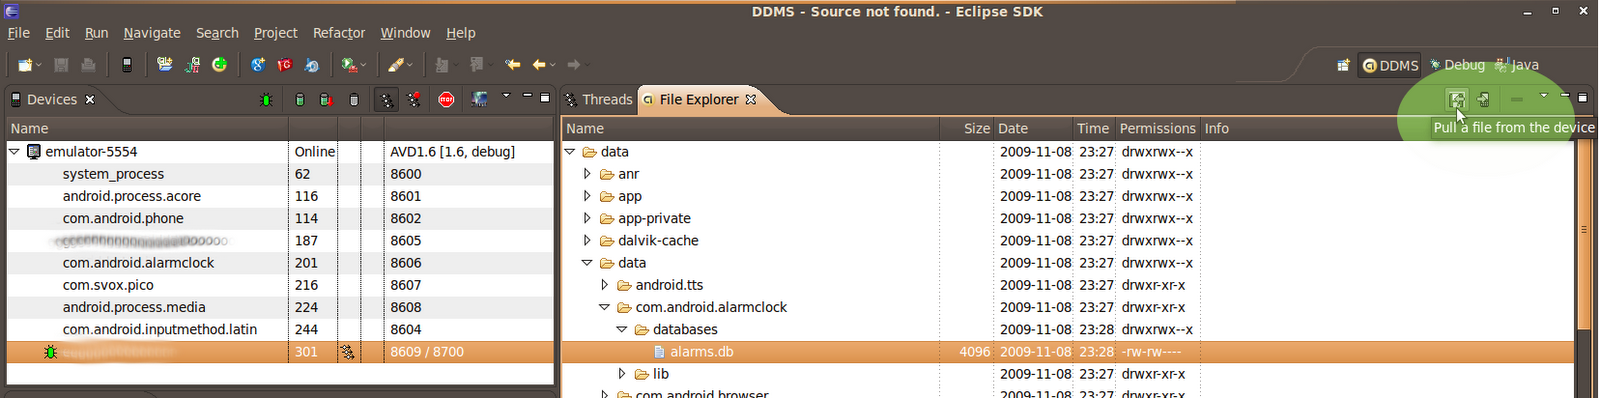Collapse the emulator-5554 device node
1600x398 pixels.
click(x=14, y=152)
